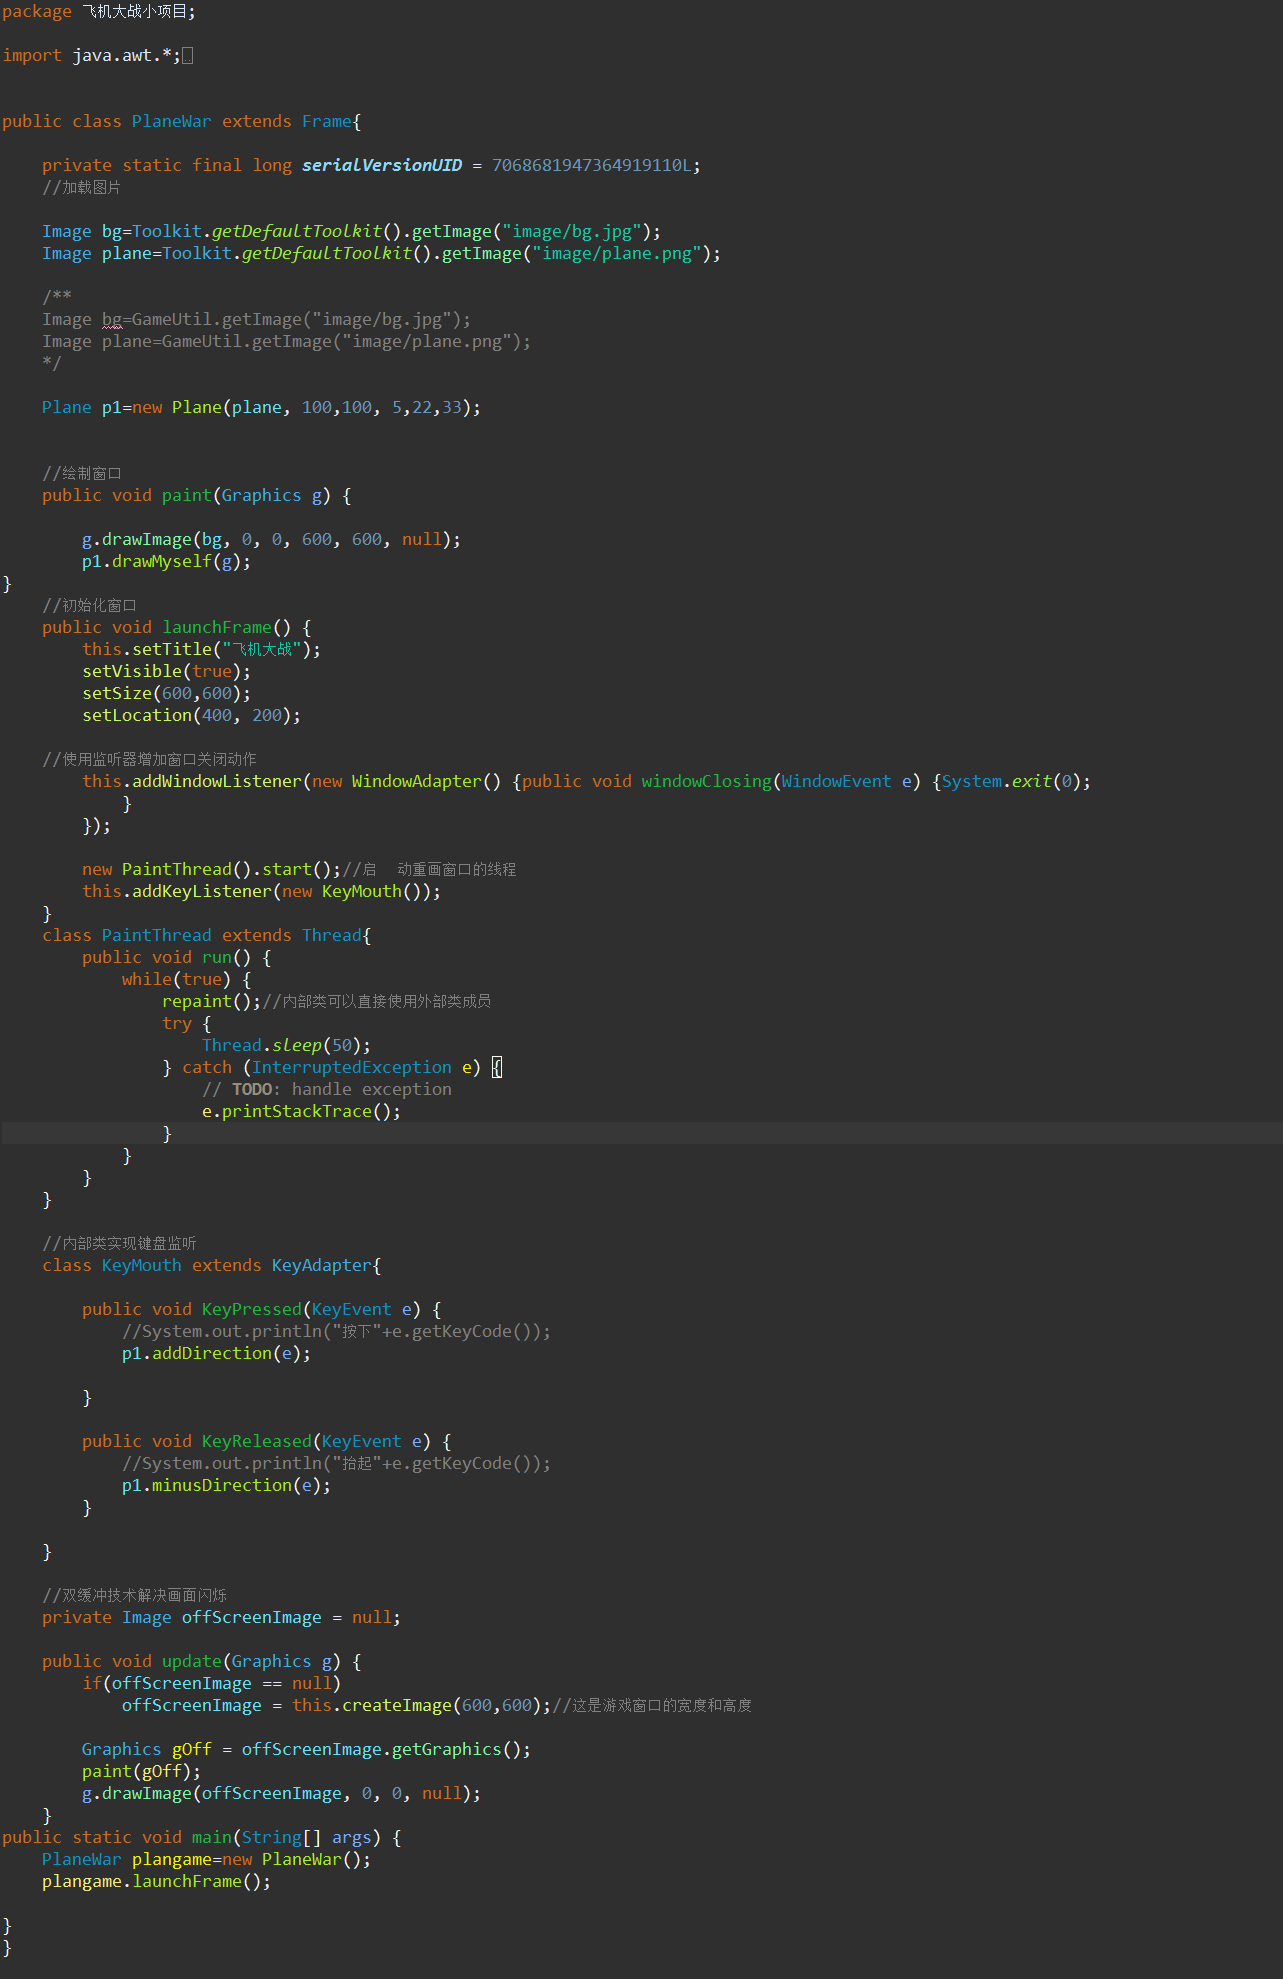Image resolution: width=1283 pixels, height=1979 pixels.
Task: Click the package 飞机大战小项目 declaration line
Action: [x=99, y=12]
